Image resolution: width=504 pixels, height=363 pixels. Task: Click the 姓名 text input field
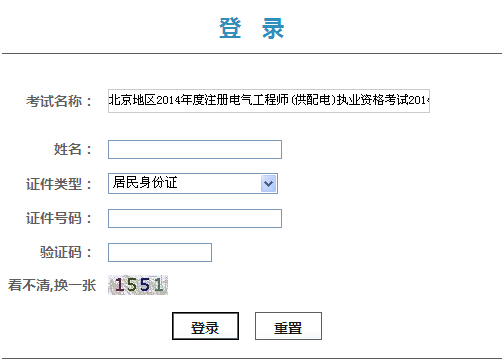(195, 149)
